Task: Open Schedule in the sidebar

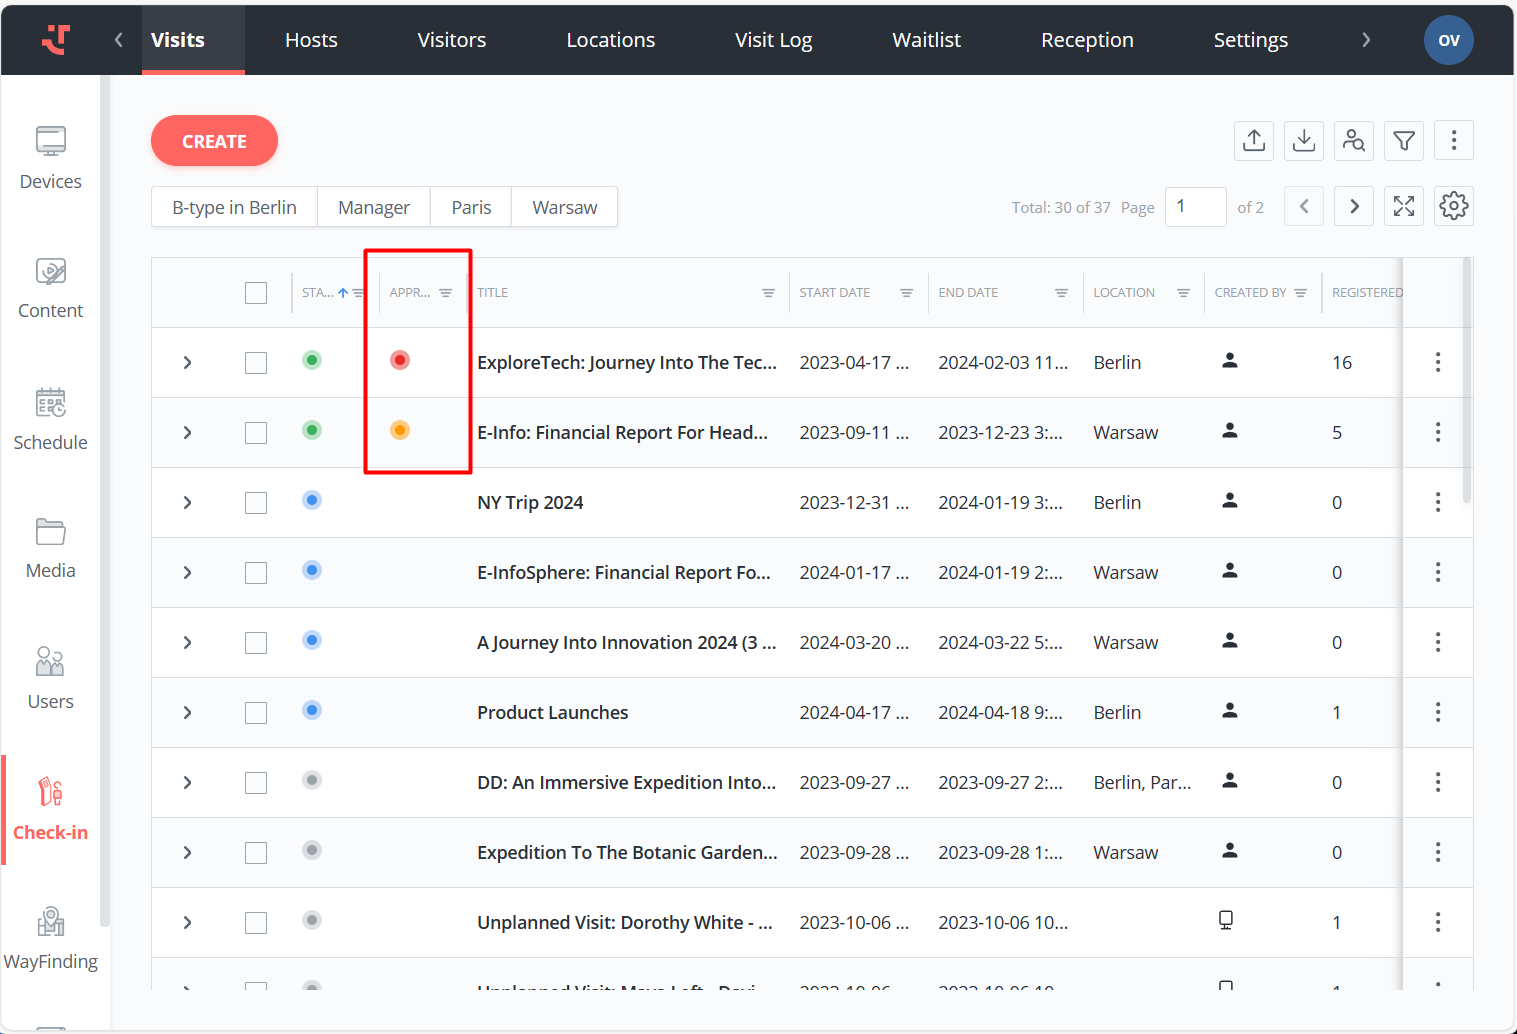Action: [50, 419]
